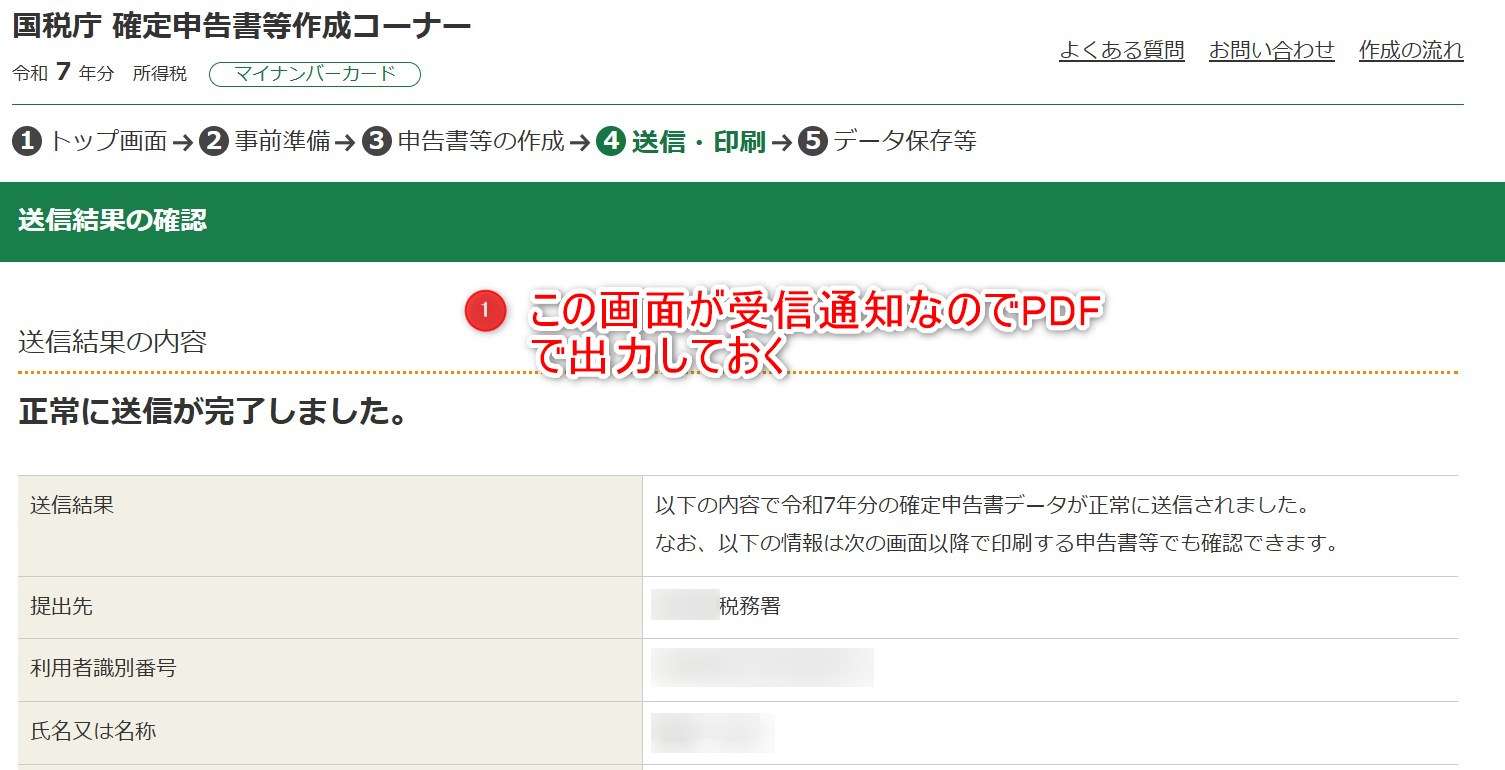
Task: Select the 申告書等の作成 step label
Action: (481, 142)
